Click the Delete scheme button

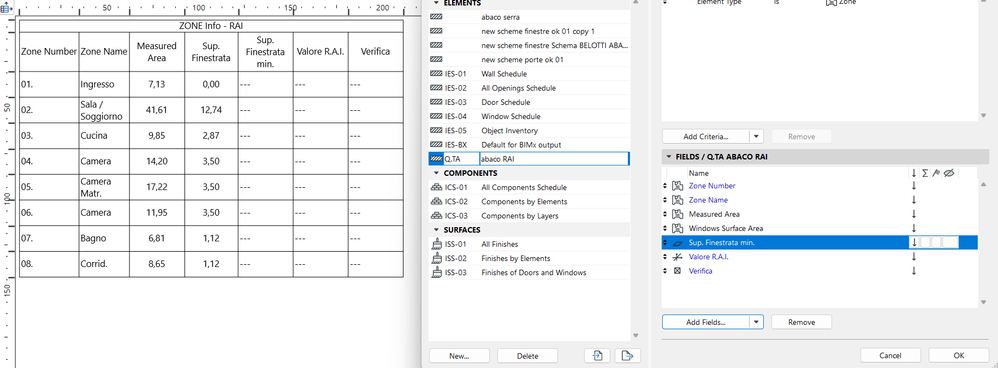tap(527, 356)
